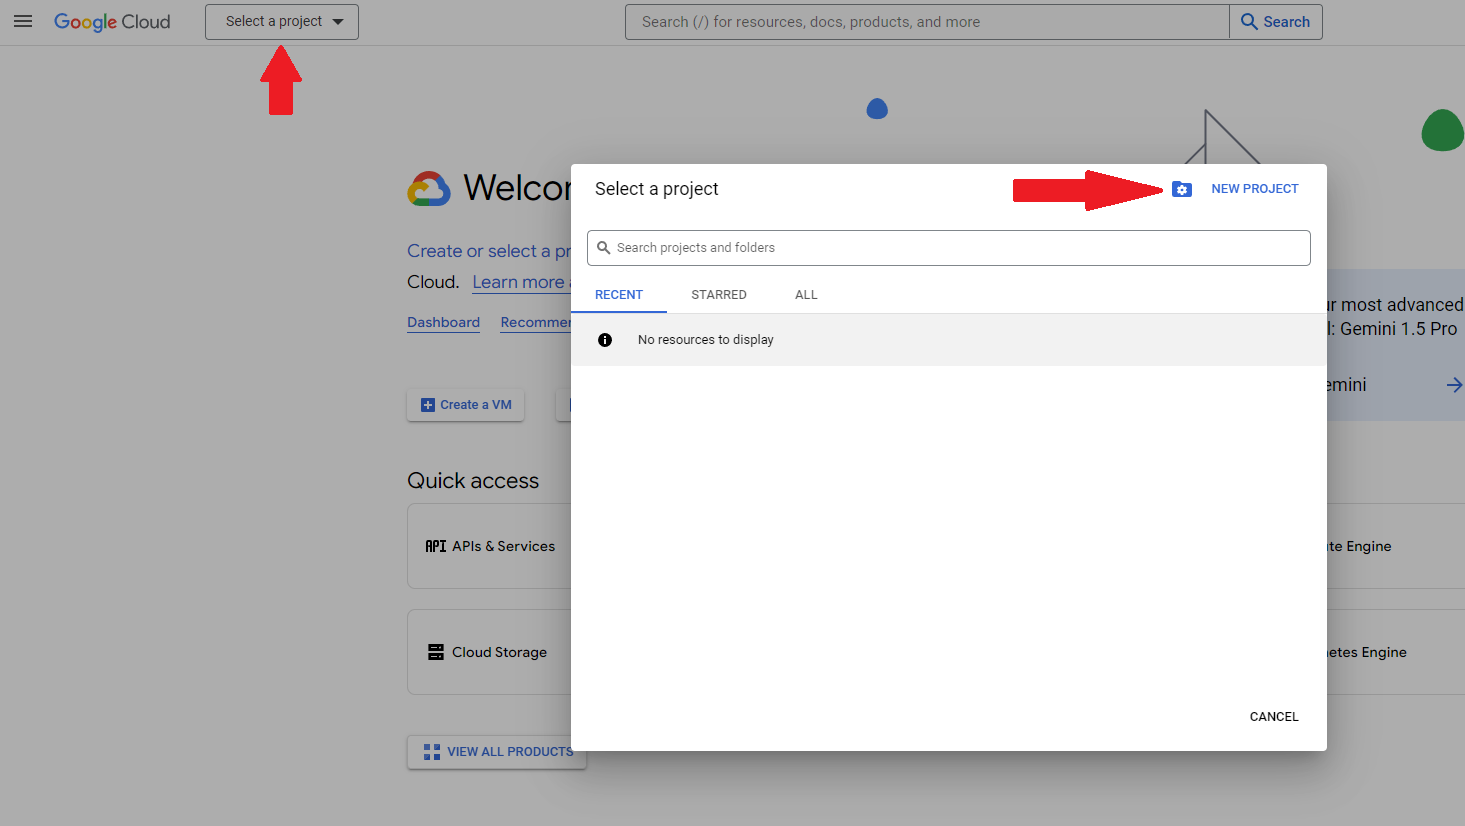
Task: Open the Cloud Storage card
Action: pos(489,652)
